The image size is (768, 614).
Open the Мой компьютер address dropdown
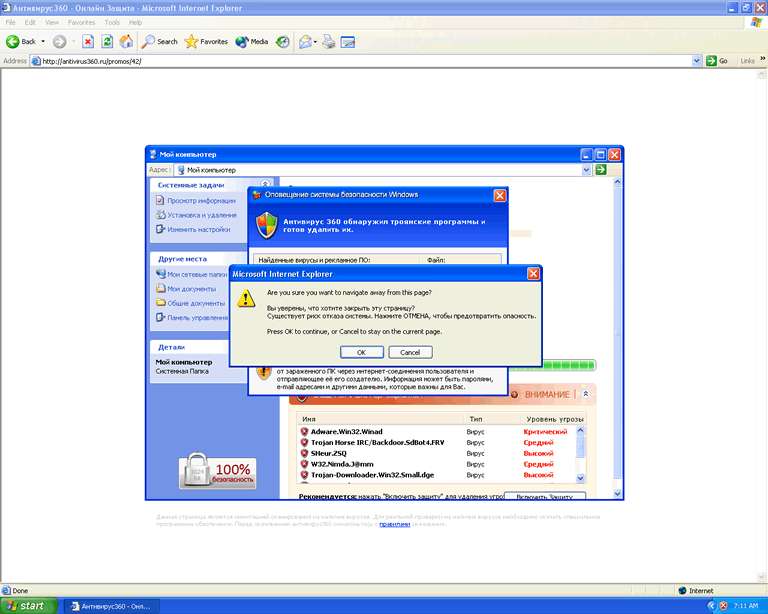(587, 171)
